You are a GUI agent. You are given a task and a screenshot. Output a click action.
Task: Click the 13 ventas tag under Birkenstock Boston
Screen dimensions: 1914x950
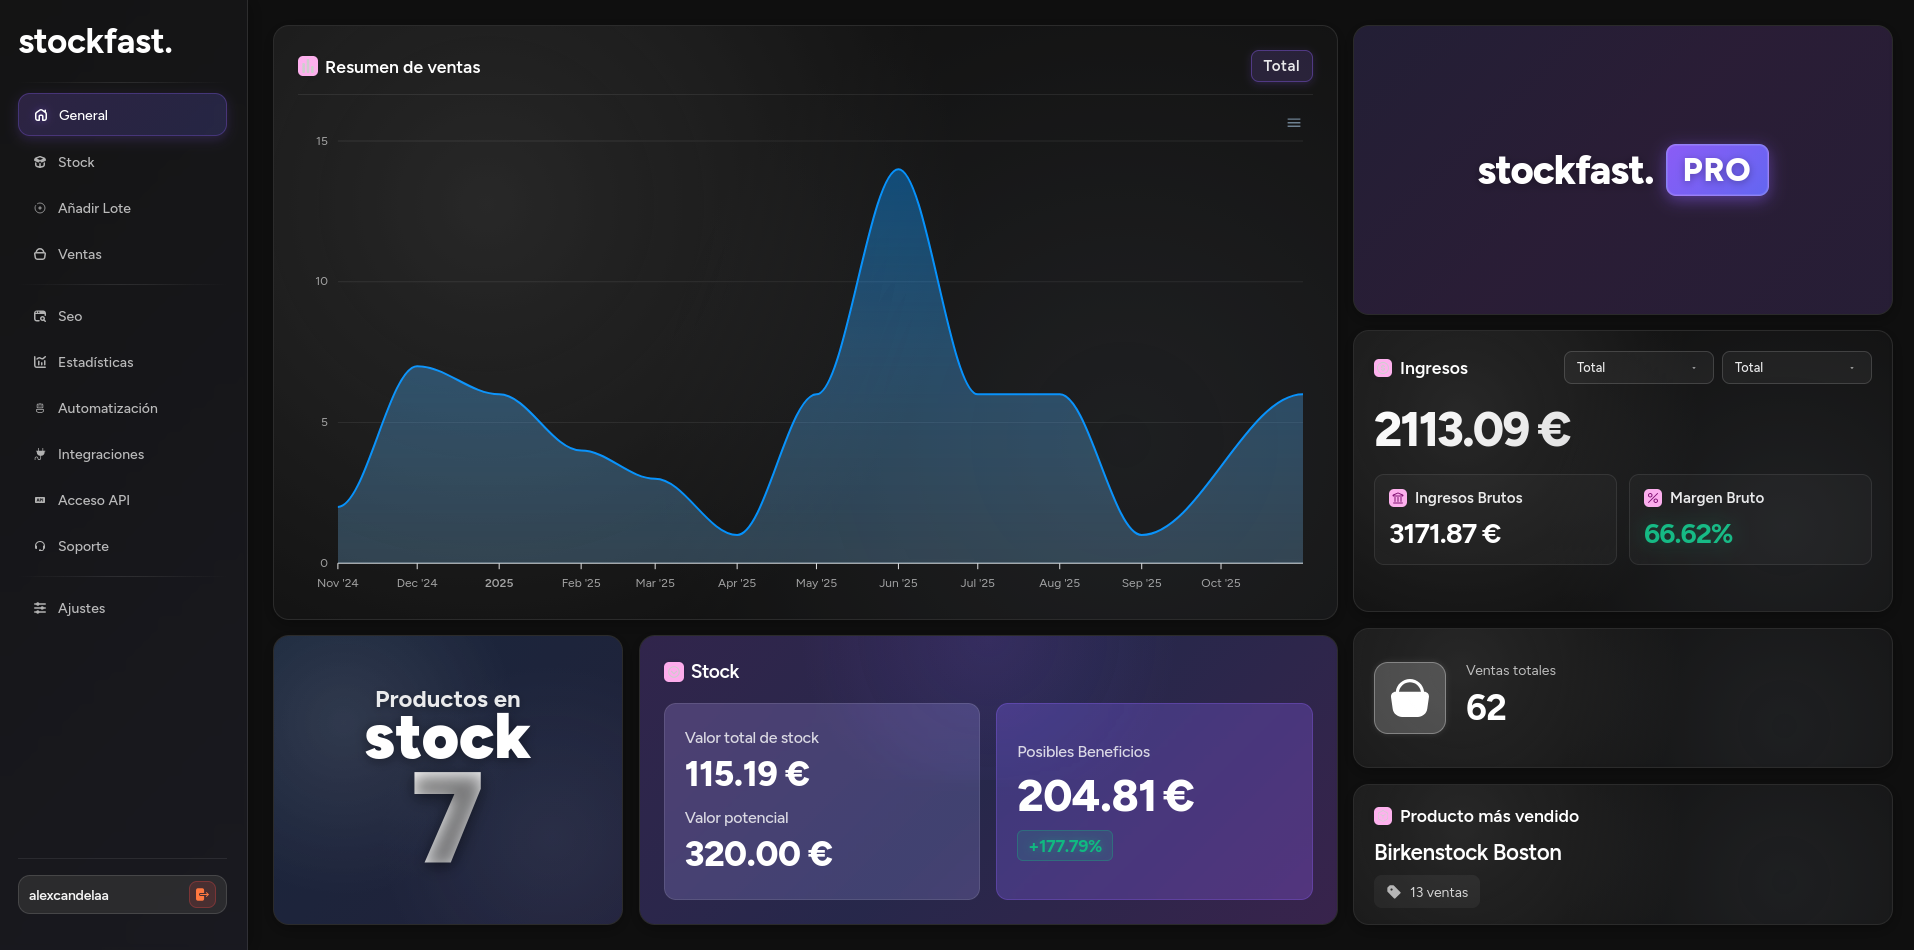[1426, 891]
